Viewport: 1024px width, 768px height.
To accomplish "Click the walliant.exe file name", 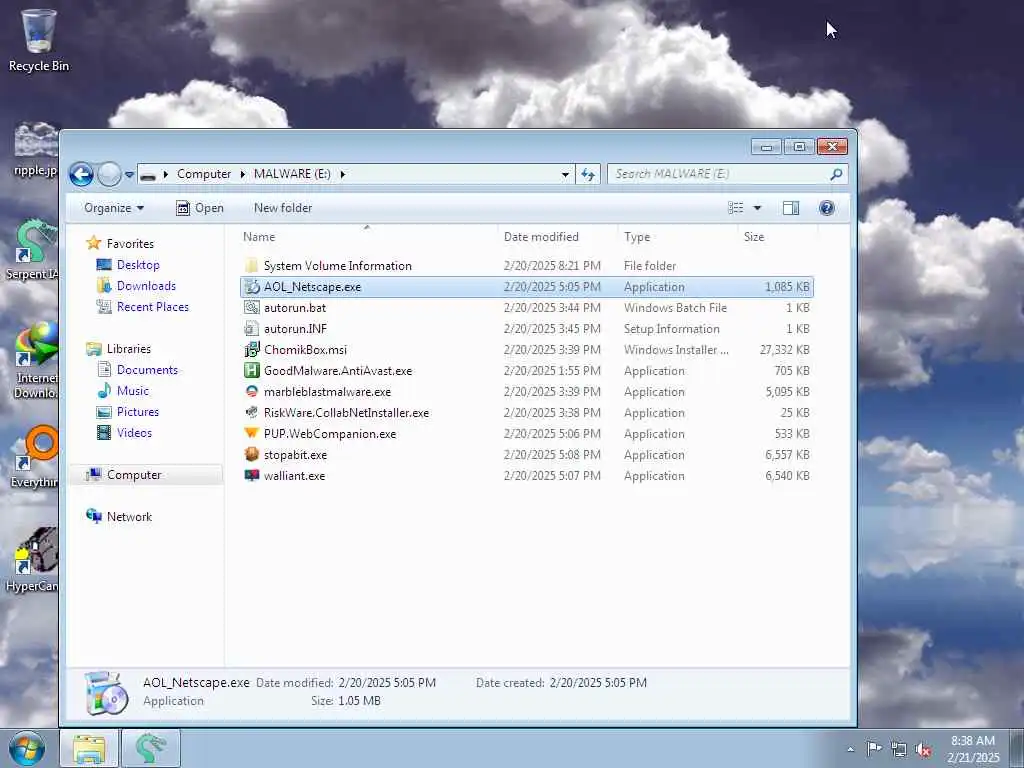I will [295, 476].
